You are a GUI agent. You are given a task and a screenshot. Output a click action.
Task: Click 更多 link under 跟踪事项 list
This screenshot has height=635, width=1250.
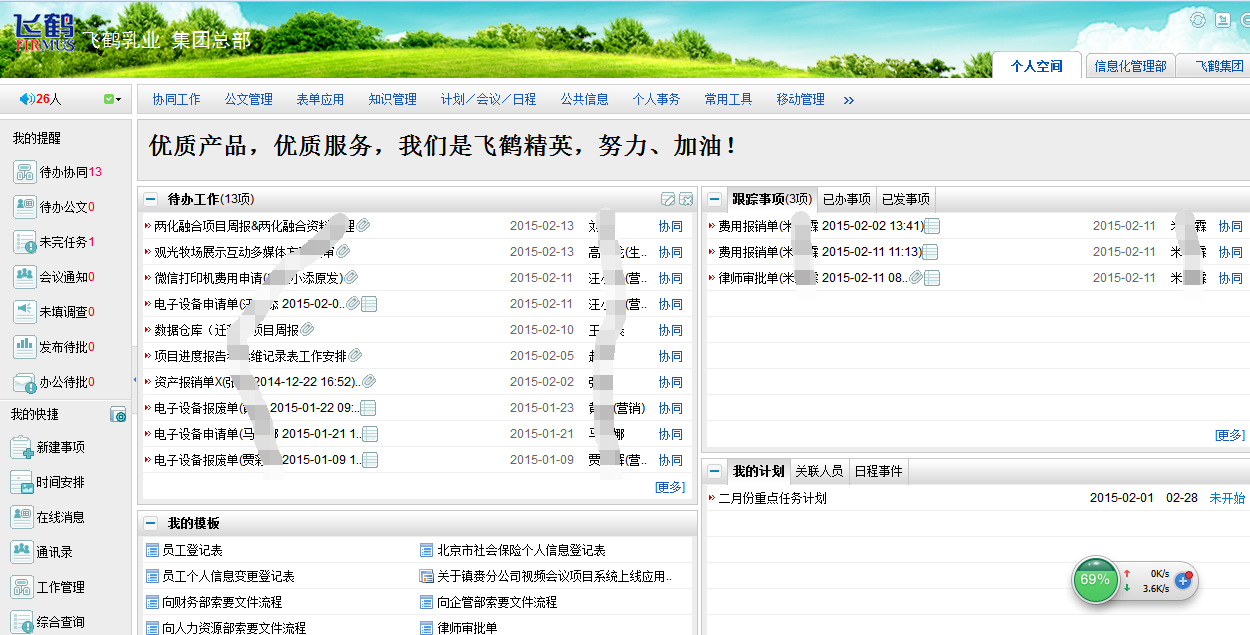tap(1230, 435)
